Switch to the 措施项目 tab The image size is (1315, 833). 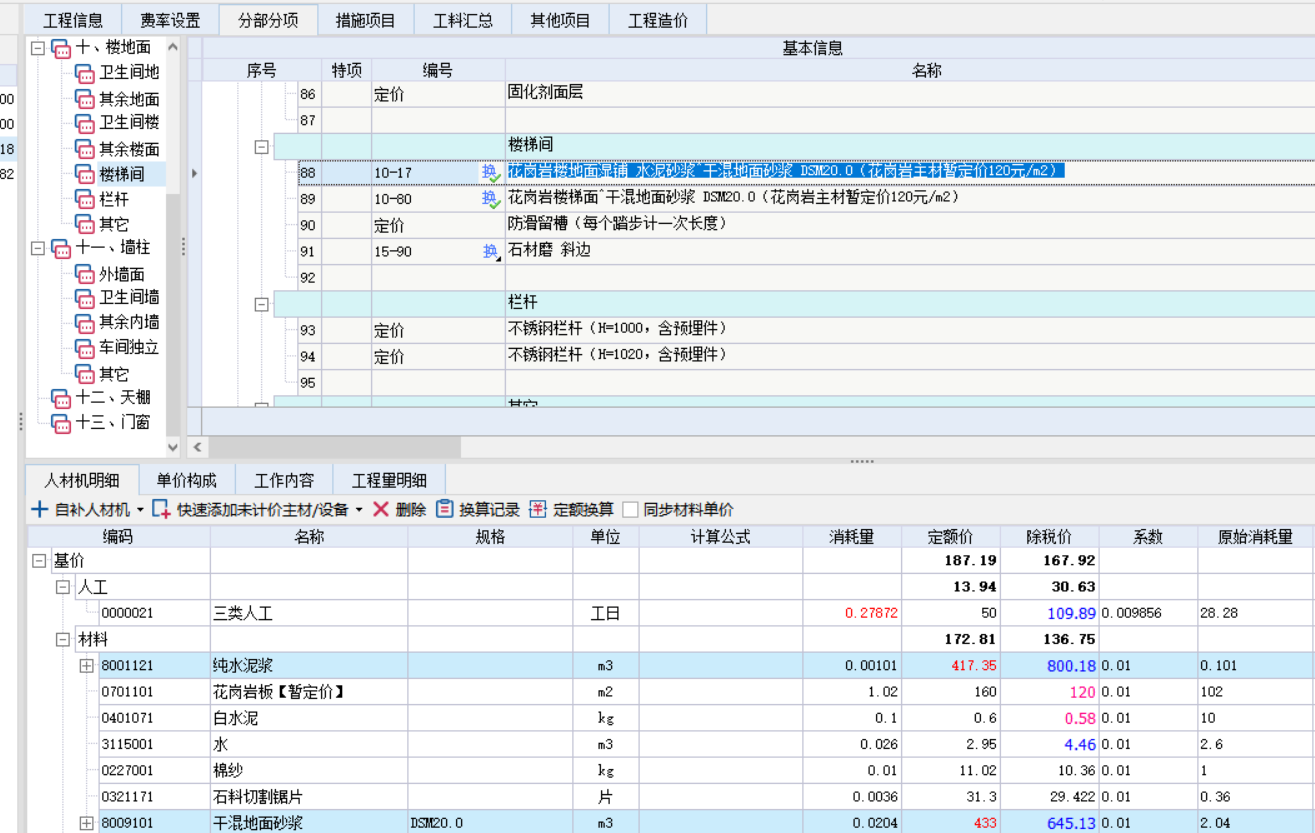tap(365, 20)
